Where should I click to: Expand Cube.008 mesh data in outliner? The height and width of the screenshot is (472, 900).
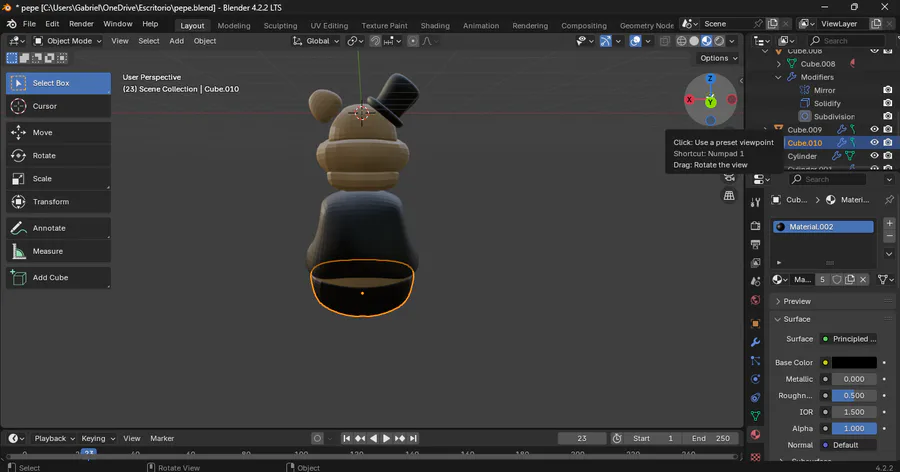779,64
